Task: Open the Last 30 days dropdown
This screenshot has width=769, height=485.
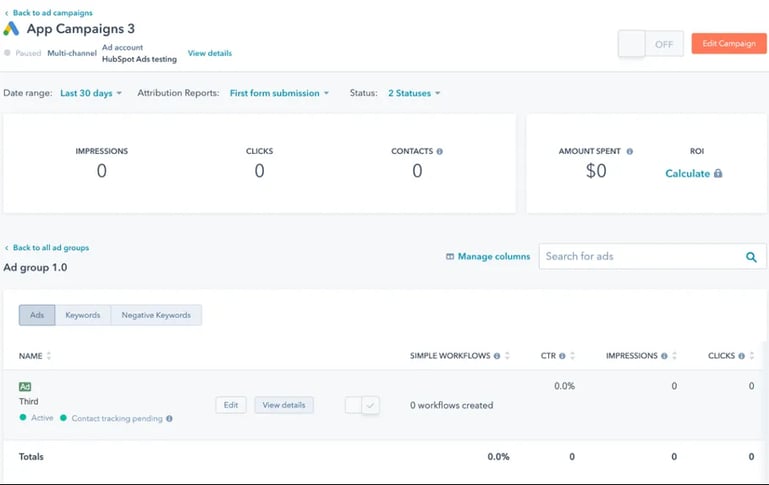Action: (91, 93)
